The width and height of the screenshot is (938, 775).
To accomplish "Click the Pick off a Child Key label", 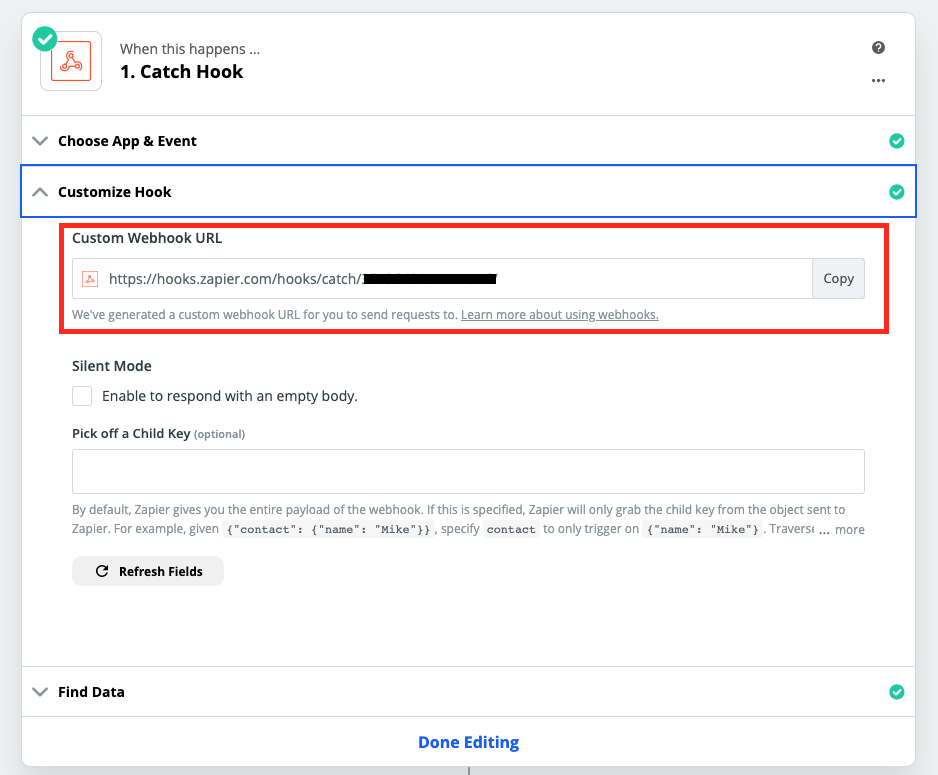I will pyautogui.click(x=131, y=434).
